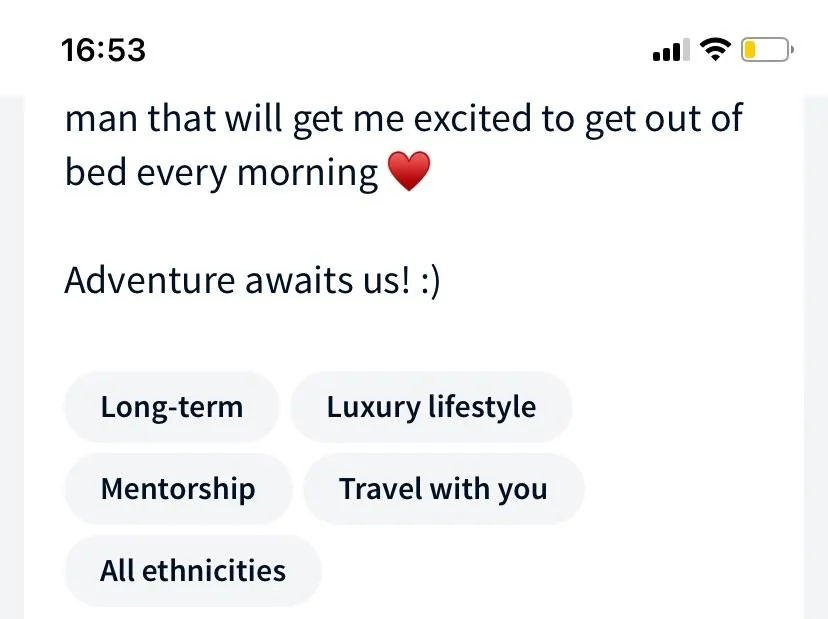The width and height of the screenshot is (828, 619).
Task: Tap the Wi-Fi status icon
Action: [x=715, y=50]
